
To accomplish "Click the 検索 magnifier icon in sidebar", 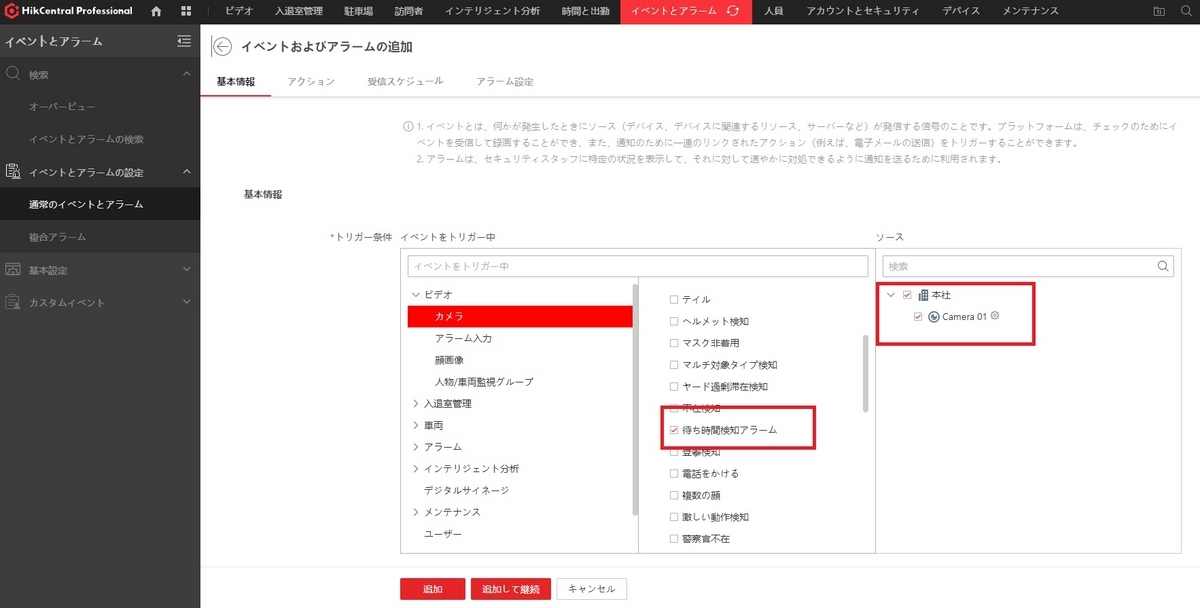I will tap(13, 74).
